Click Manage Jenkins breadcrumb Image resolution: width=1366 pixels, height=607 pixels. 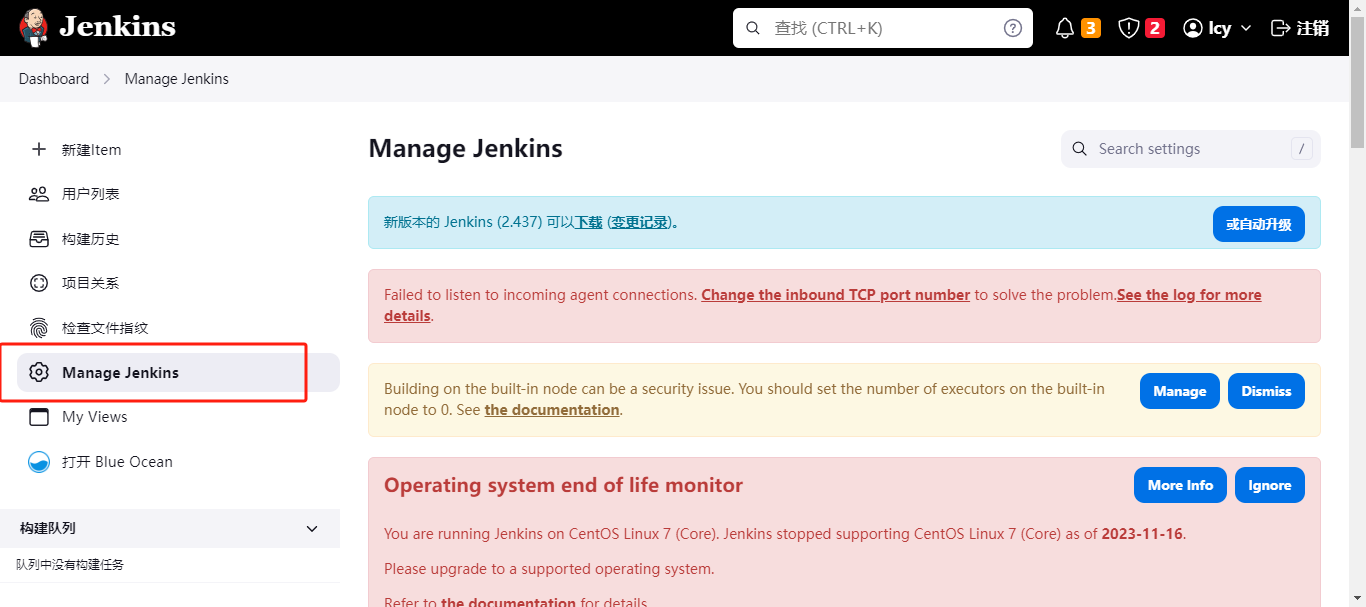(x=177, y=79)
